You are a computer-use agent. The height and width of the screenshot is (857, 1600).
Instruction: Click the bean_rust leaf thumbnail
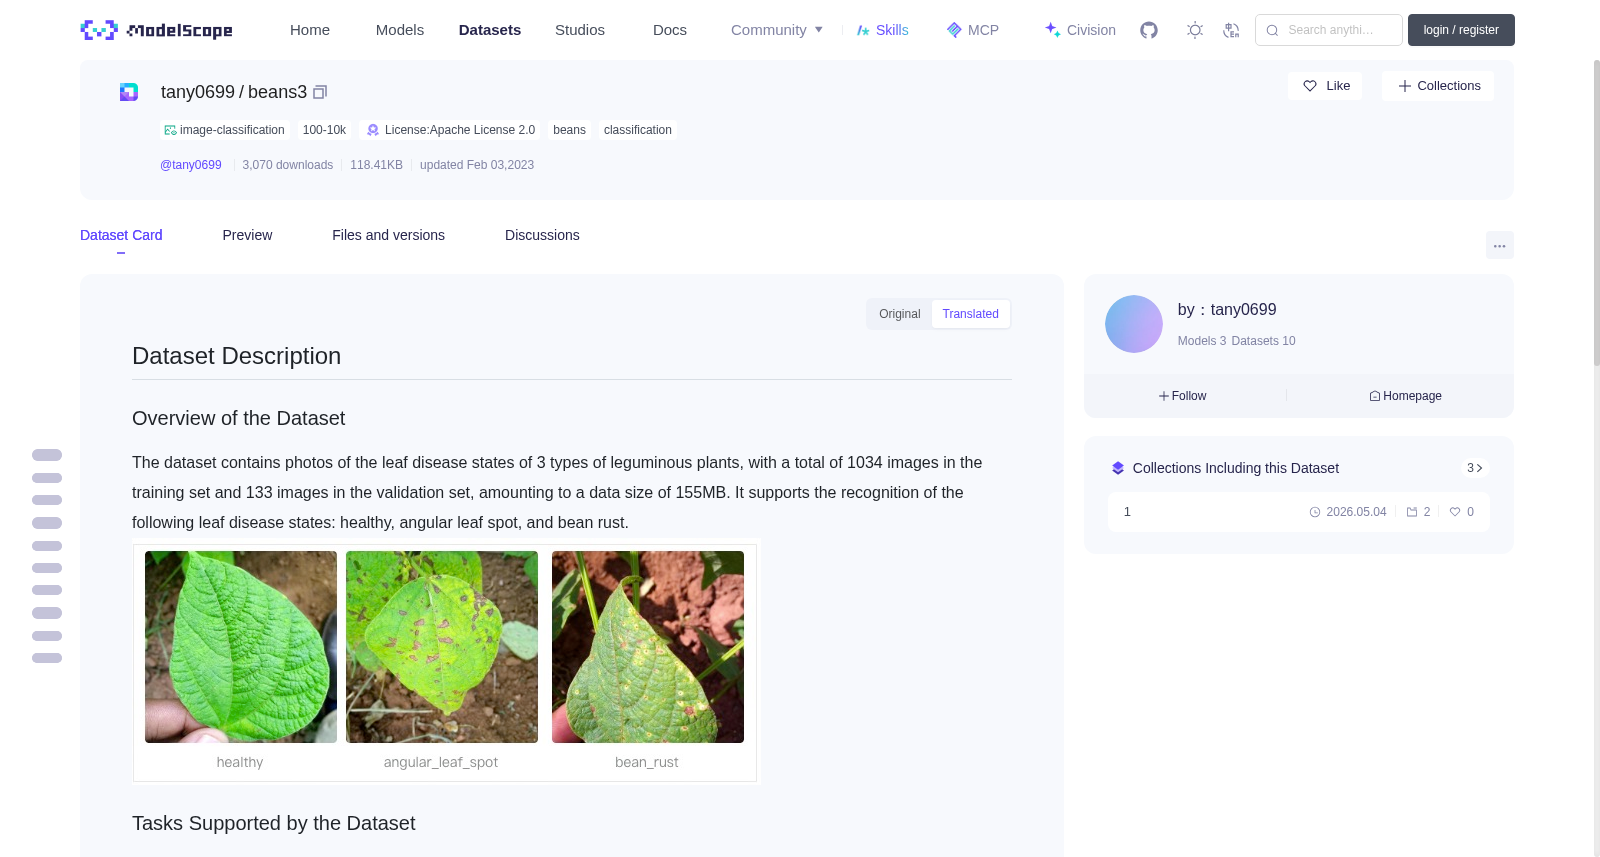[x=648, y=647]
